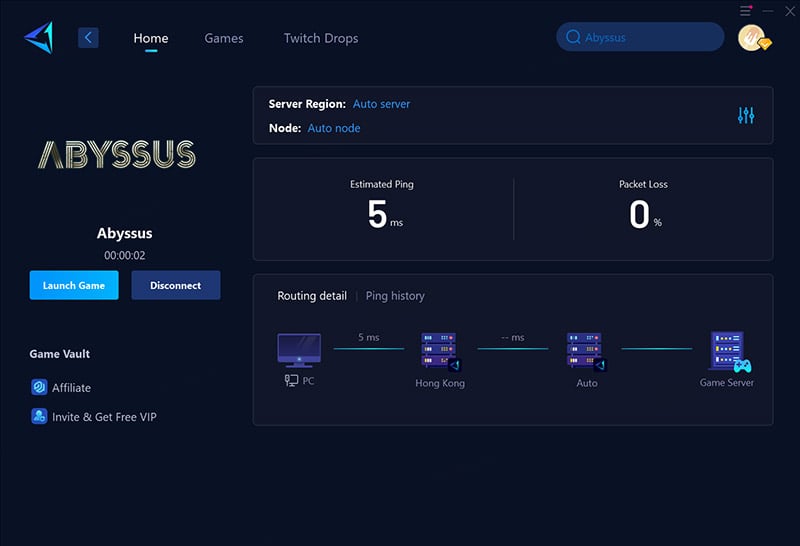Image resolution: width=800 pixels, height=546 pixels.
Task: Minimize the booster window
Action: (768, 11)
